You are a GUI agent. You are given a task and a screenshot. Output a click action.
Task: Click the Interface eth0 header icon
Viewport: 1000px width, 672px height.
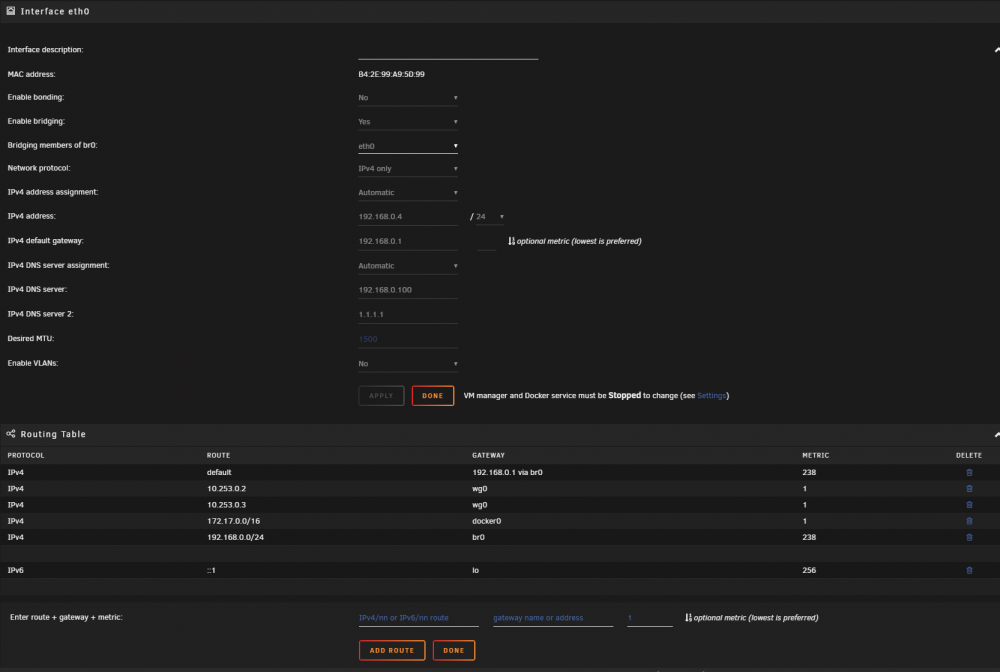click(x=11, y=11)
